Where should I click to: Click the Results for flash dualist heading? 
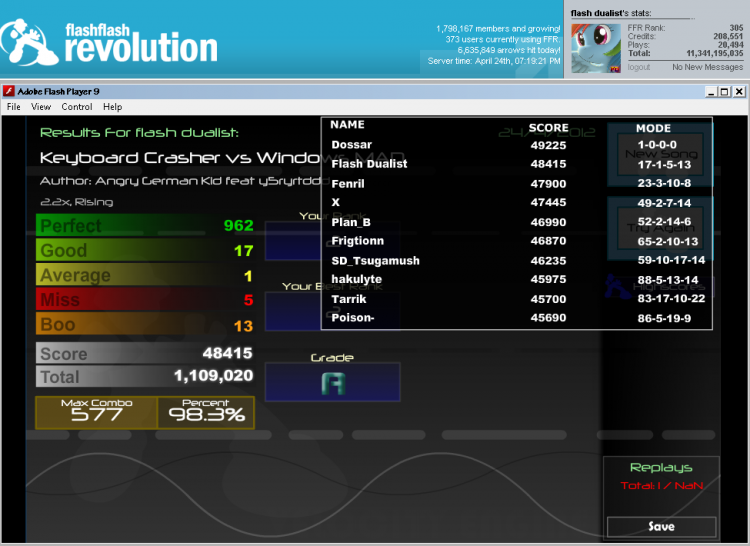coord(139,132)
